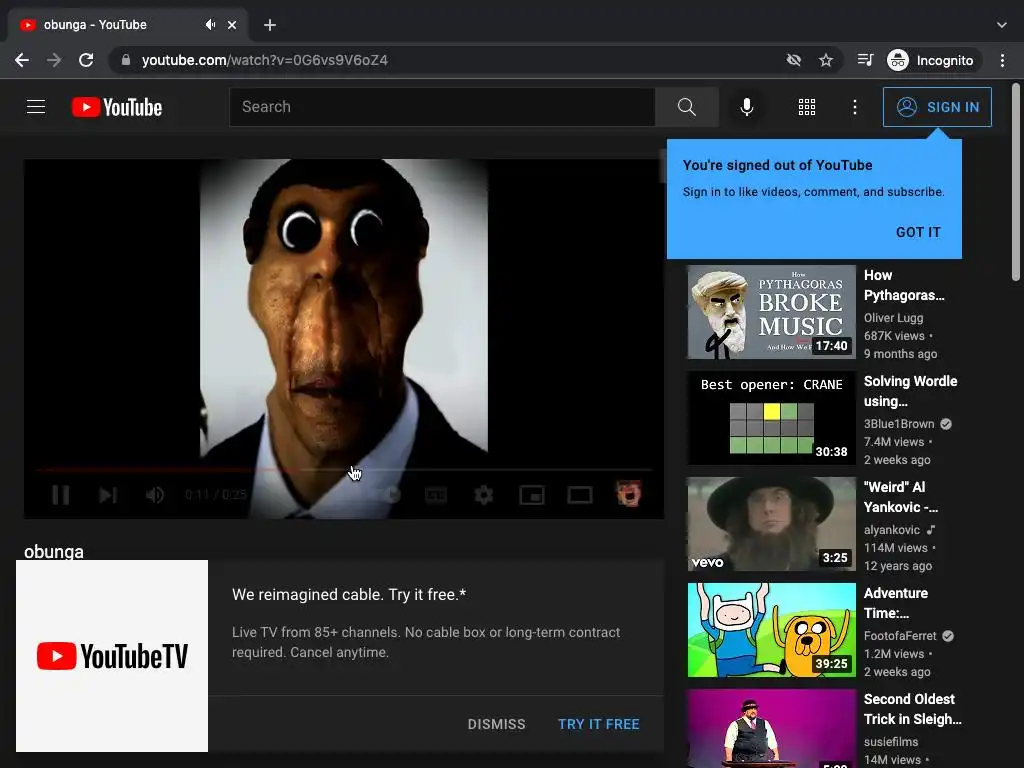This screenshot has width=1024, height=768.
Task: Open the YouTube apps grid
Action: 807,107
